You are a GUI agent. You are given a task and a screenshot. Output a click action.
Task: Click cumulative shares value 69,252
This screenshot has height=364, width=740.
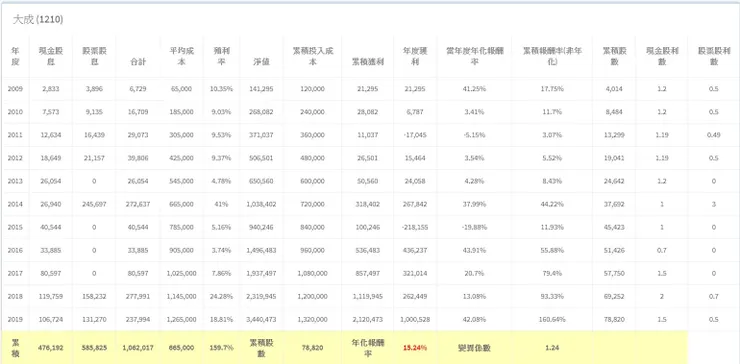[x=615, y=296]
